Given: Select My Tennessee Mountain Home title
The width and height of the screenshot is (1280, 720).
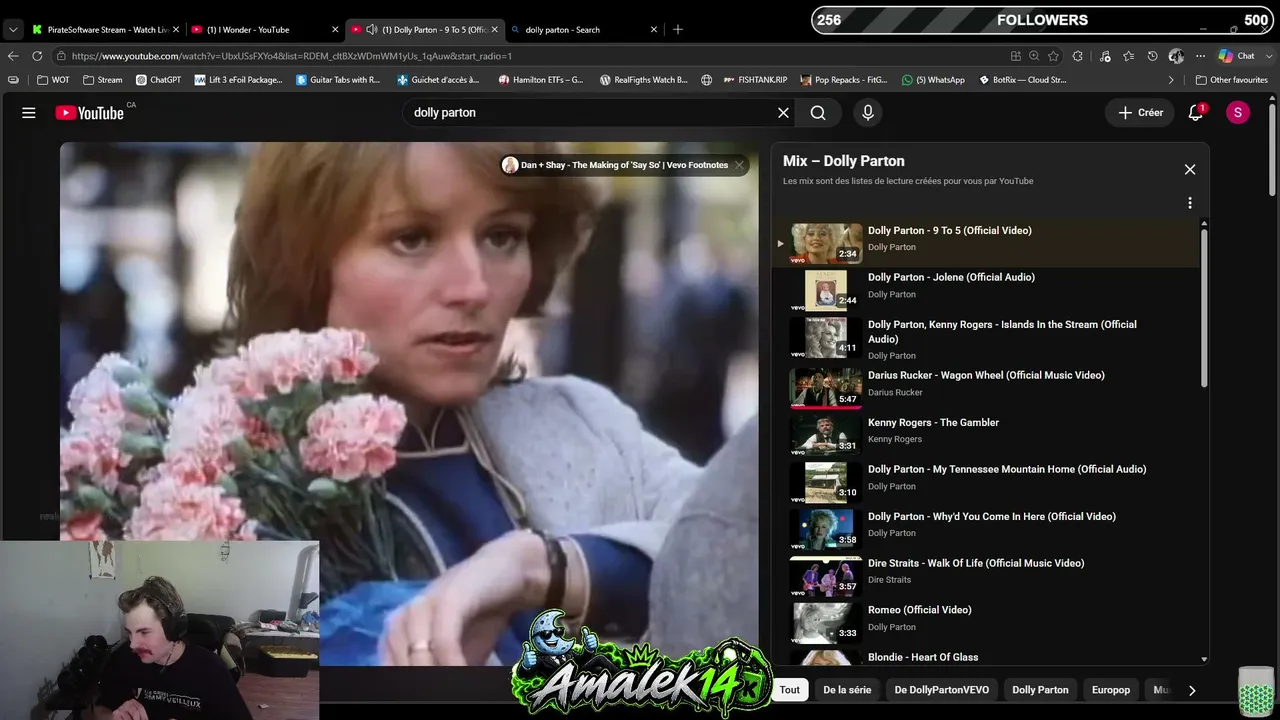Looking at the screenshot, I should click(1007, 469).
